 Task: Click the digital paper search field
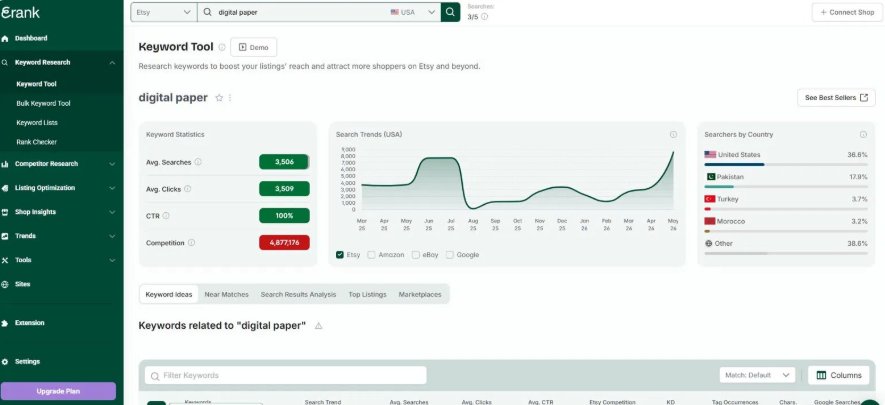click(x=293, y=12)
